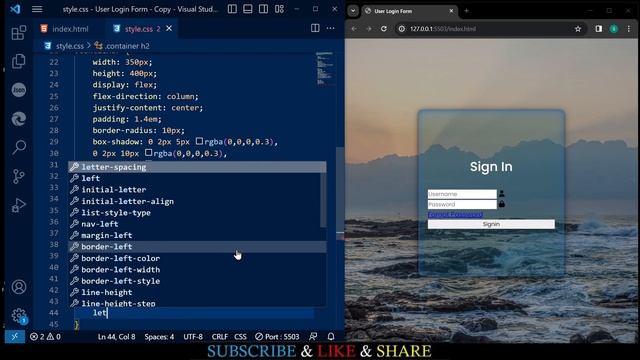This screenshot has height=360, width=640.
Task: Bookmark this page with the star
Action: 578,29
